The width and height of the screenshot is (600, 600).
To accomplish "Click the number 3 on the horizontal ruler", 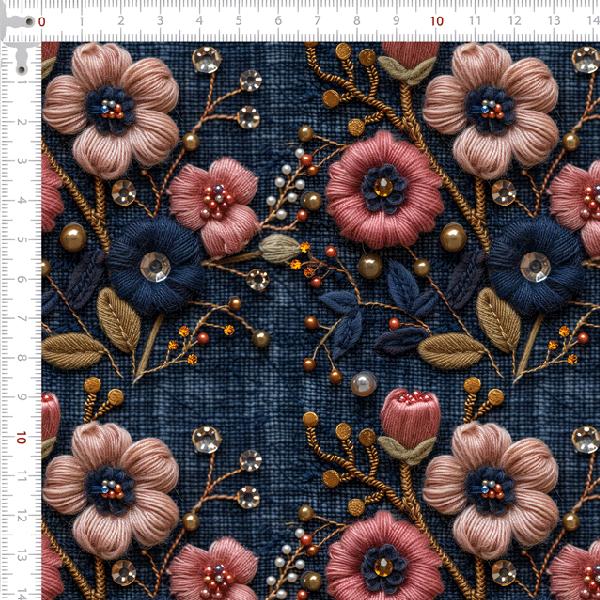I will (x=160, y=21).
